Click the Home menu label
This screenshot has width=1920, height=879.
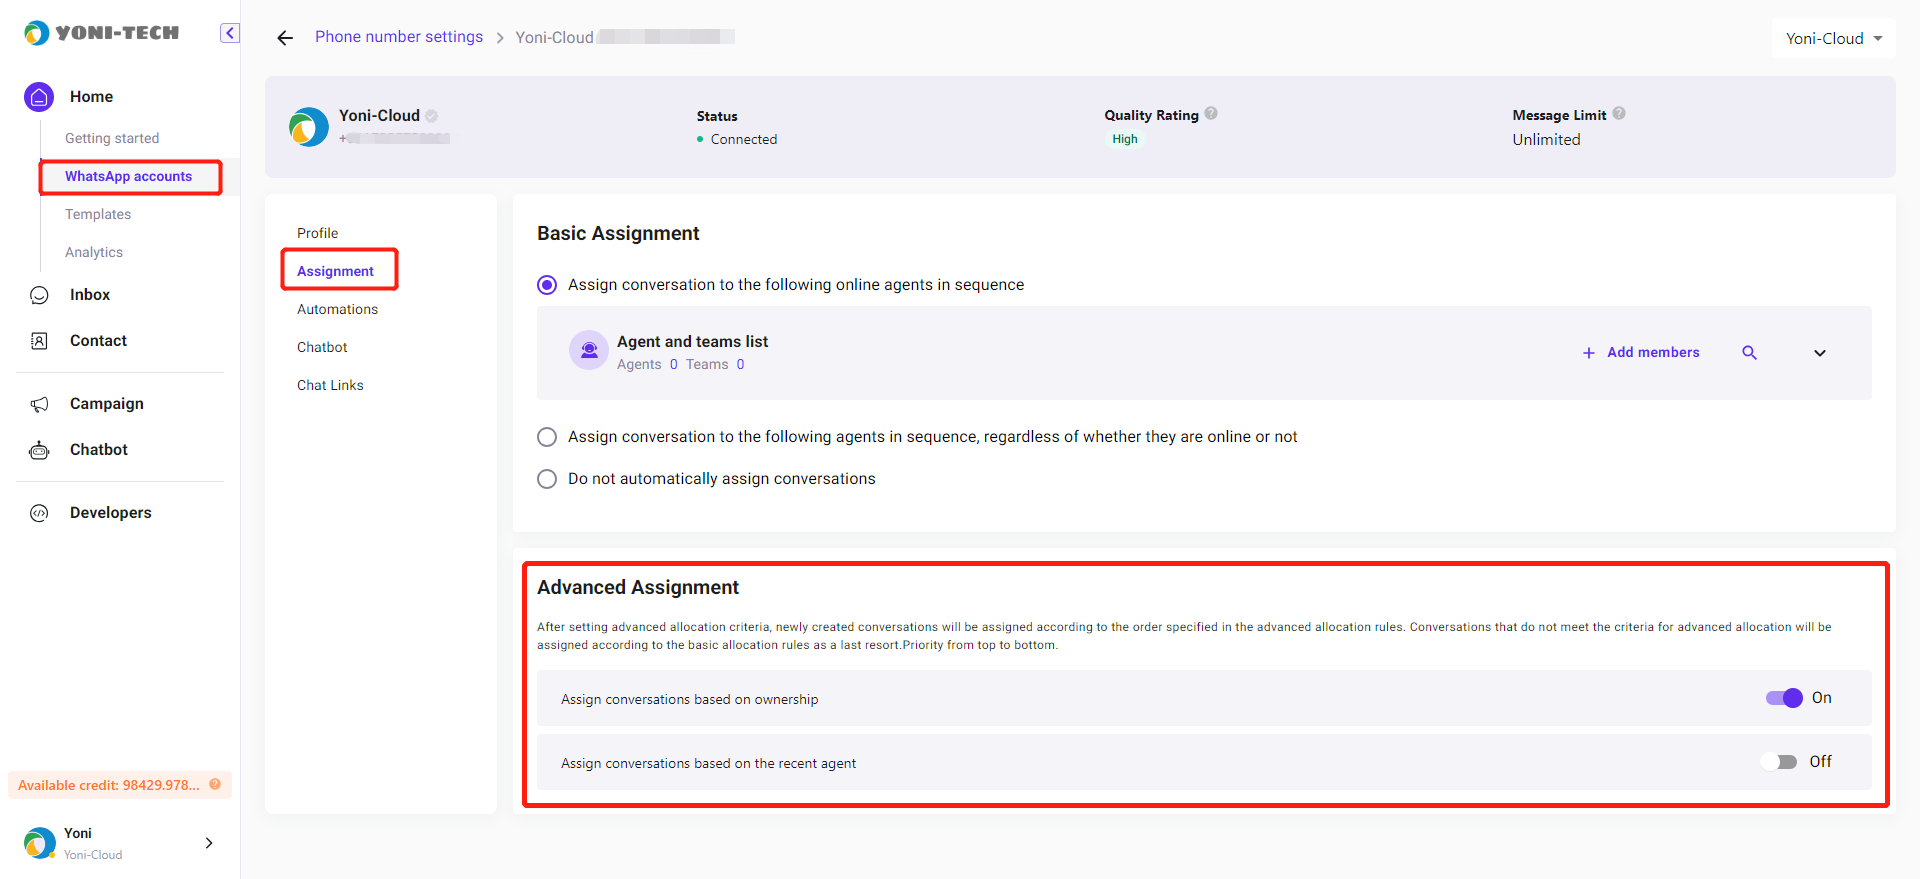click(x=91, y=97)
